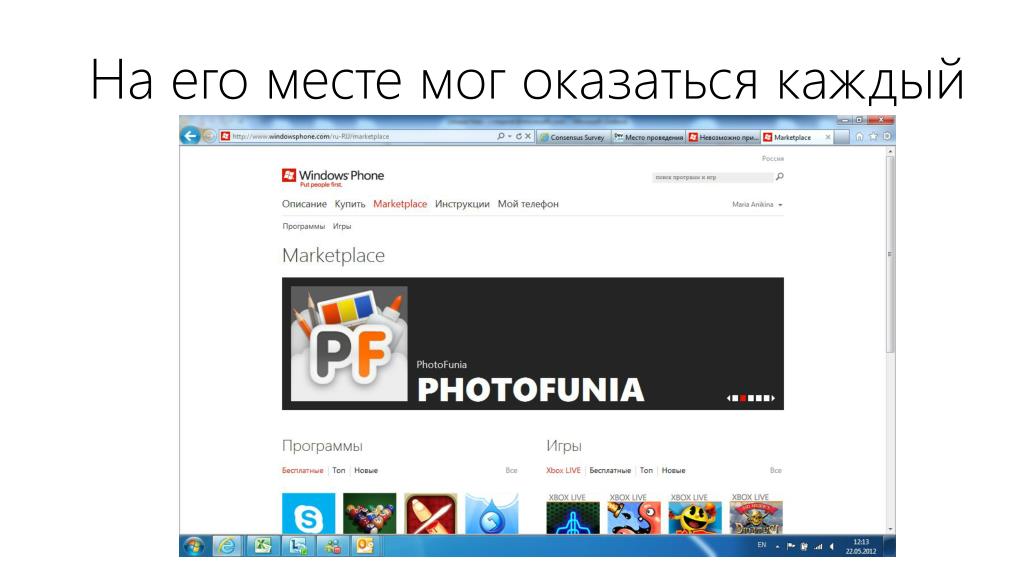Go back with the browser back arrow
1024x576 pixels.
click(x=190, y=136)
